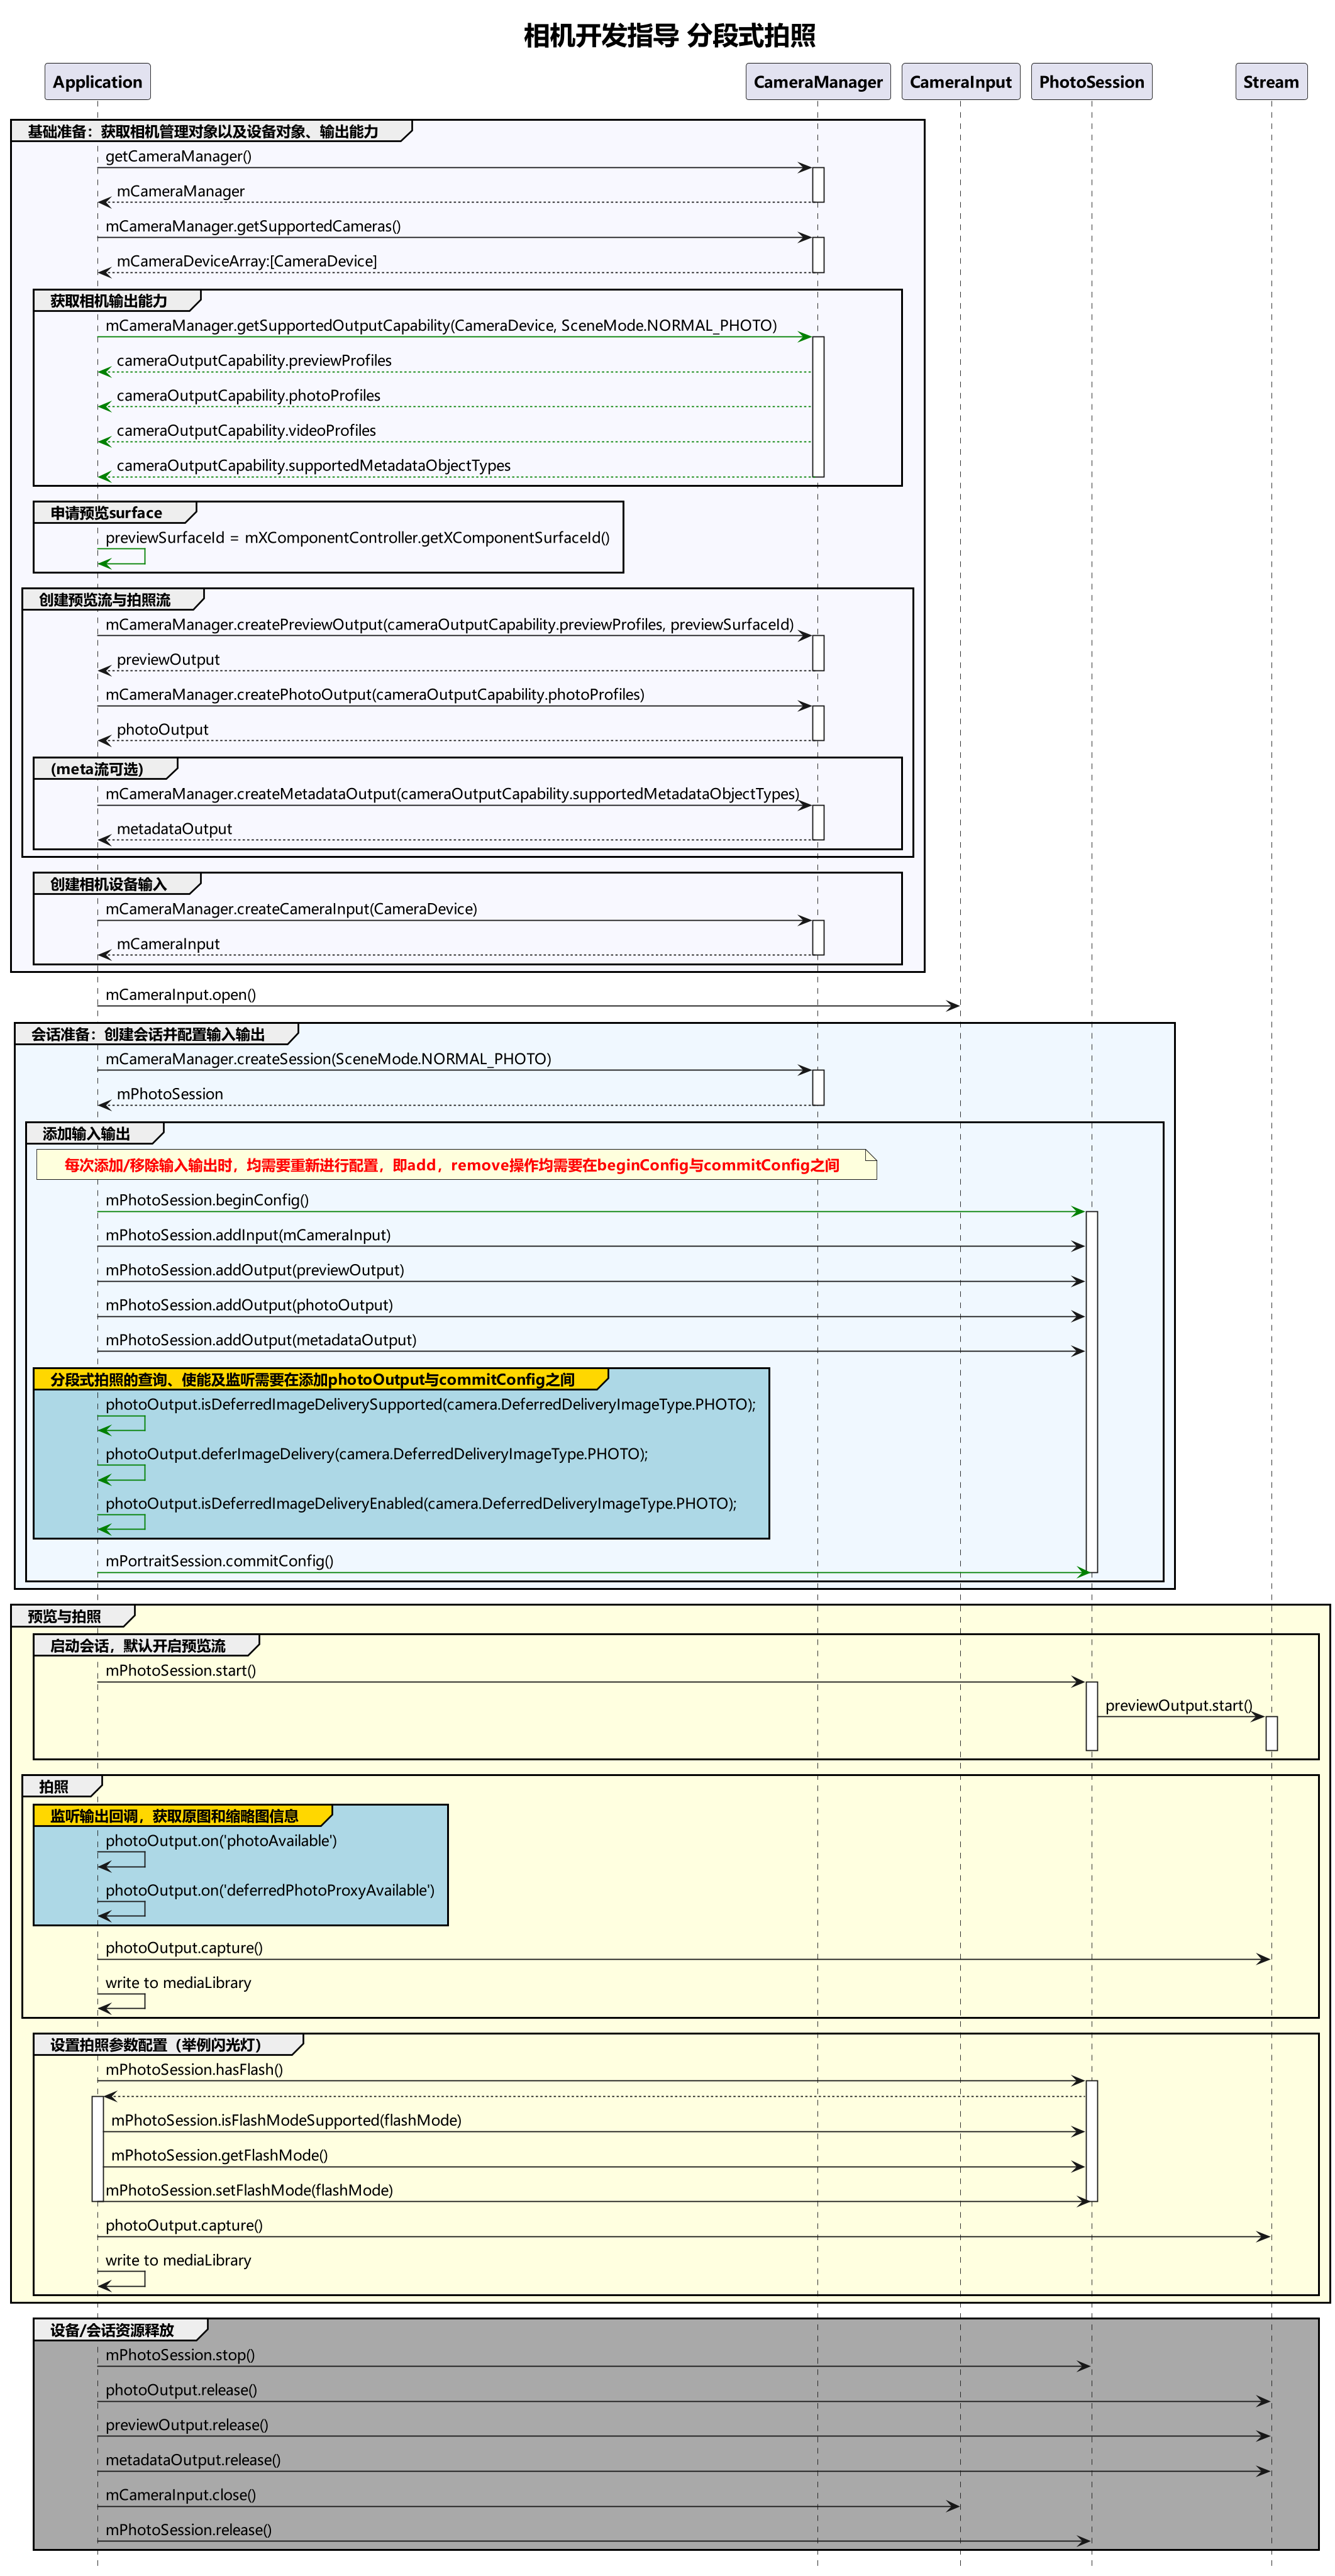Select the yellow 监听输出回调 group label
This screenshot has width=1335, height=2576.
point(175,1816)
